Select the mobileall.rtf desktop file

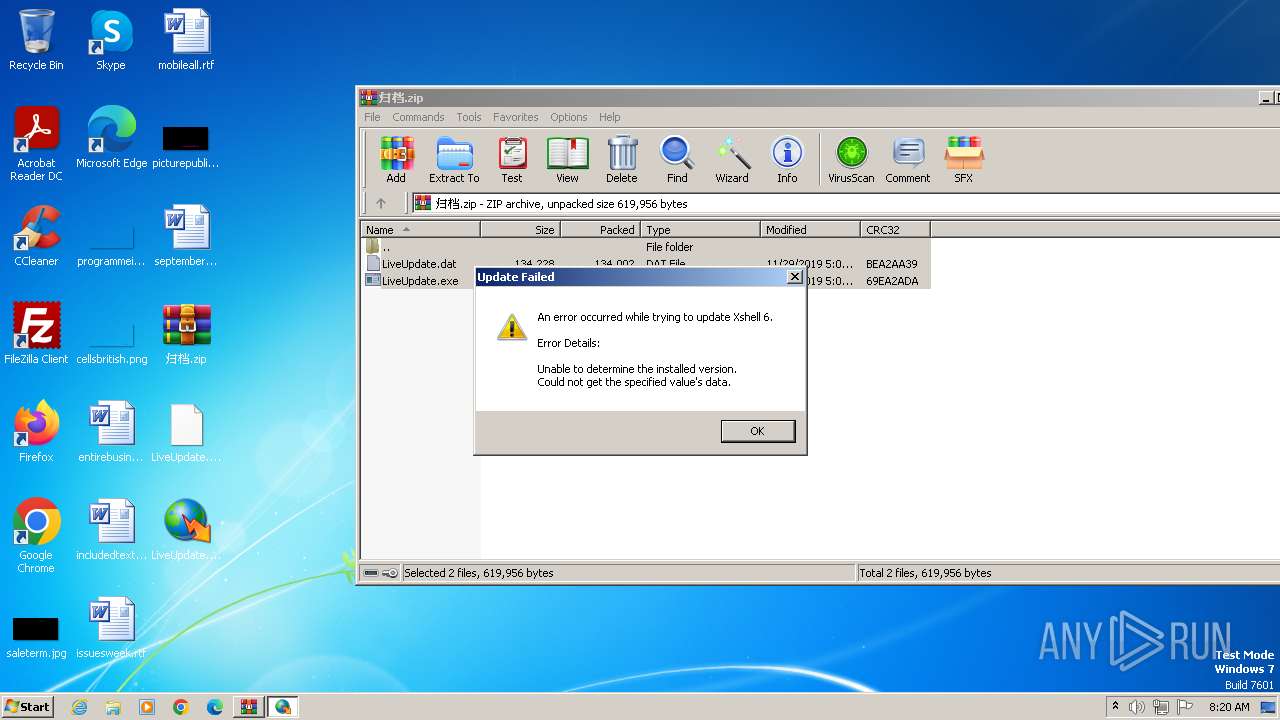(x=186, y=40)
